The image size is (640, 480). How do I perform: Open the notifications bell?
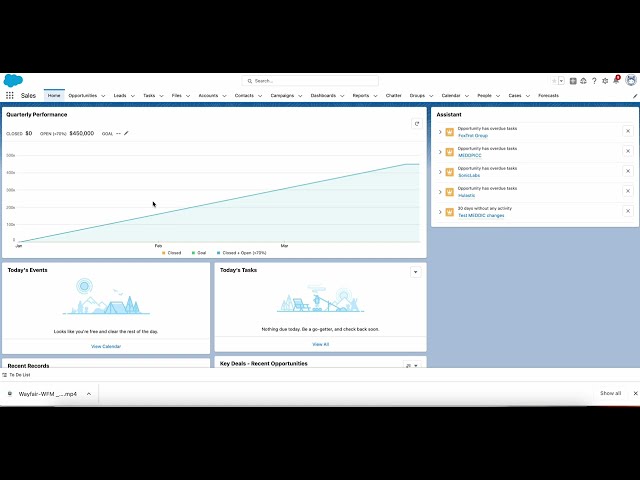click(616, 80)
